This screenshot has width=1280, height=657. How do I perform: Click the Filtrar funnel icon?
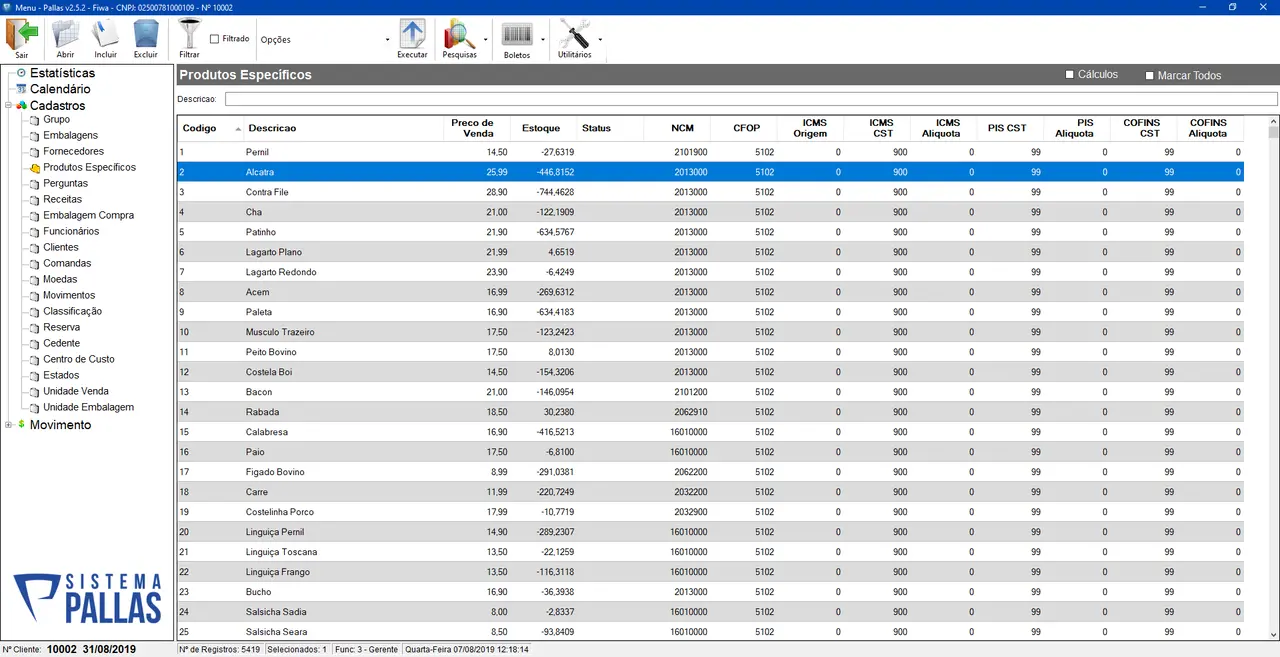[189, 34]
